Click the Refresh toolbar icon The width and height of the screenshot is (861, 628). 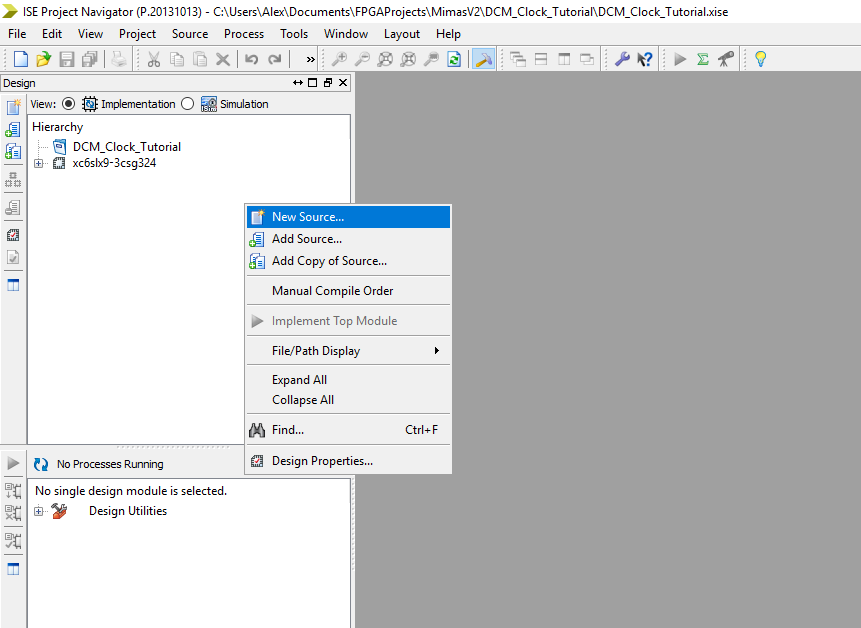click(454, 59)
